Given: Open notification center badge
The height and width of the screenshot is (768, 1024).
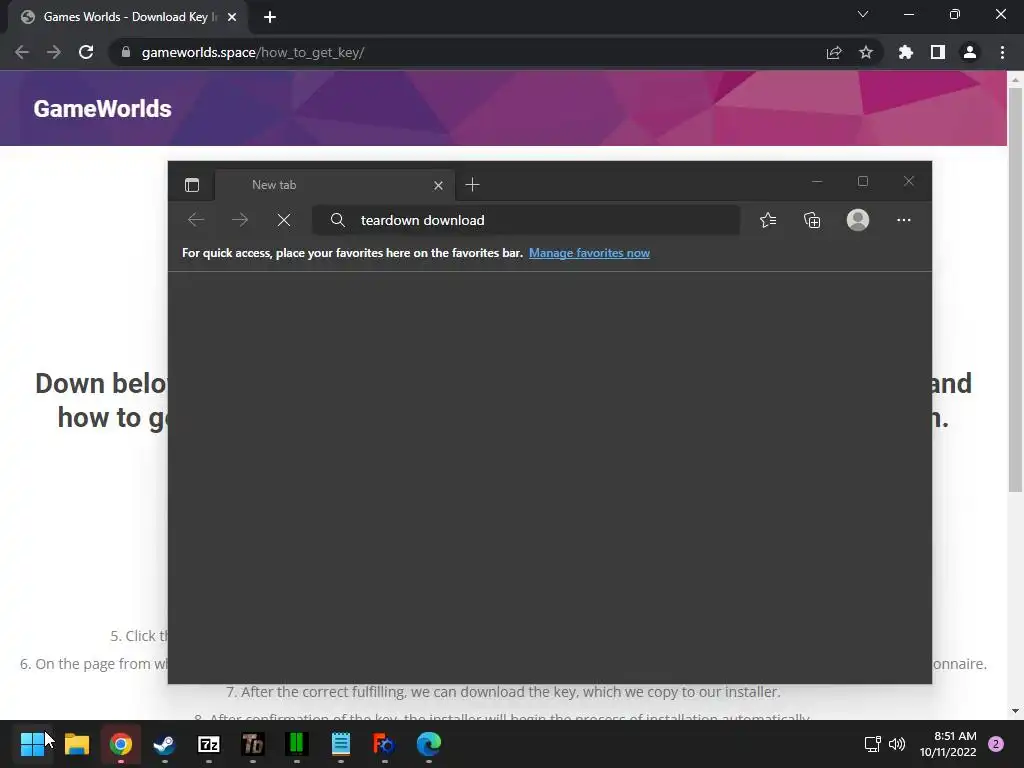Looking at the screenshot, I should click(996, 744).
